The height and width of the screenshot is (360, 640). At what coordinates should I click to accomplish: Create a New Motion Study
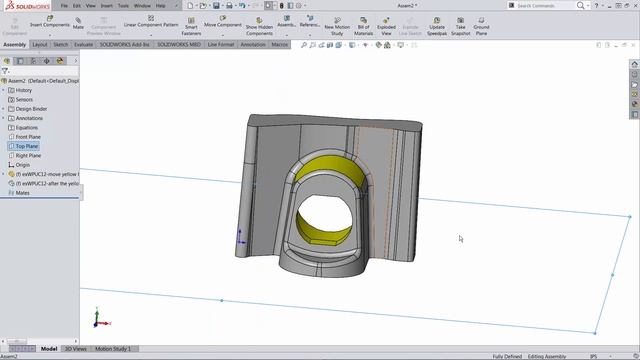pyautogui.click(x=337, y=27)
